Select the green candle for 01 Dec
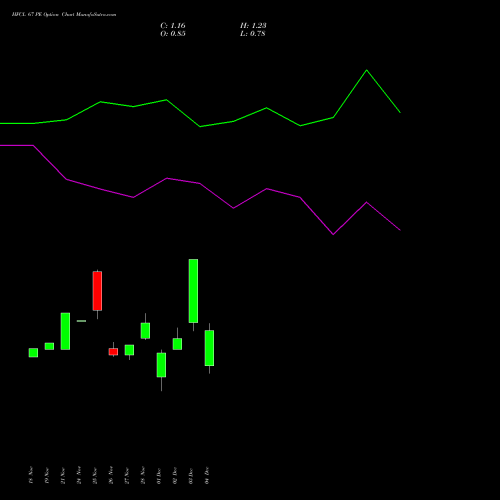Screen dimensions: 500x500 [161, 365]
